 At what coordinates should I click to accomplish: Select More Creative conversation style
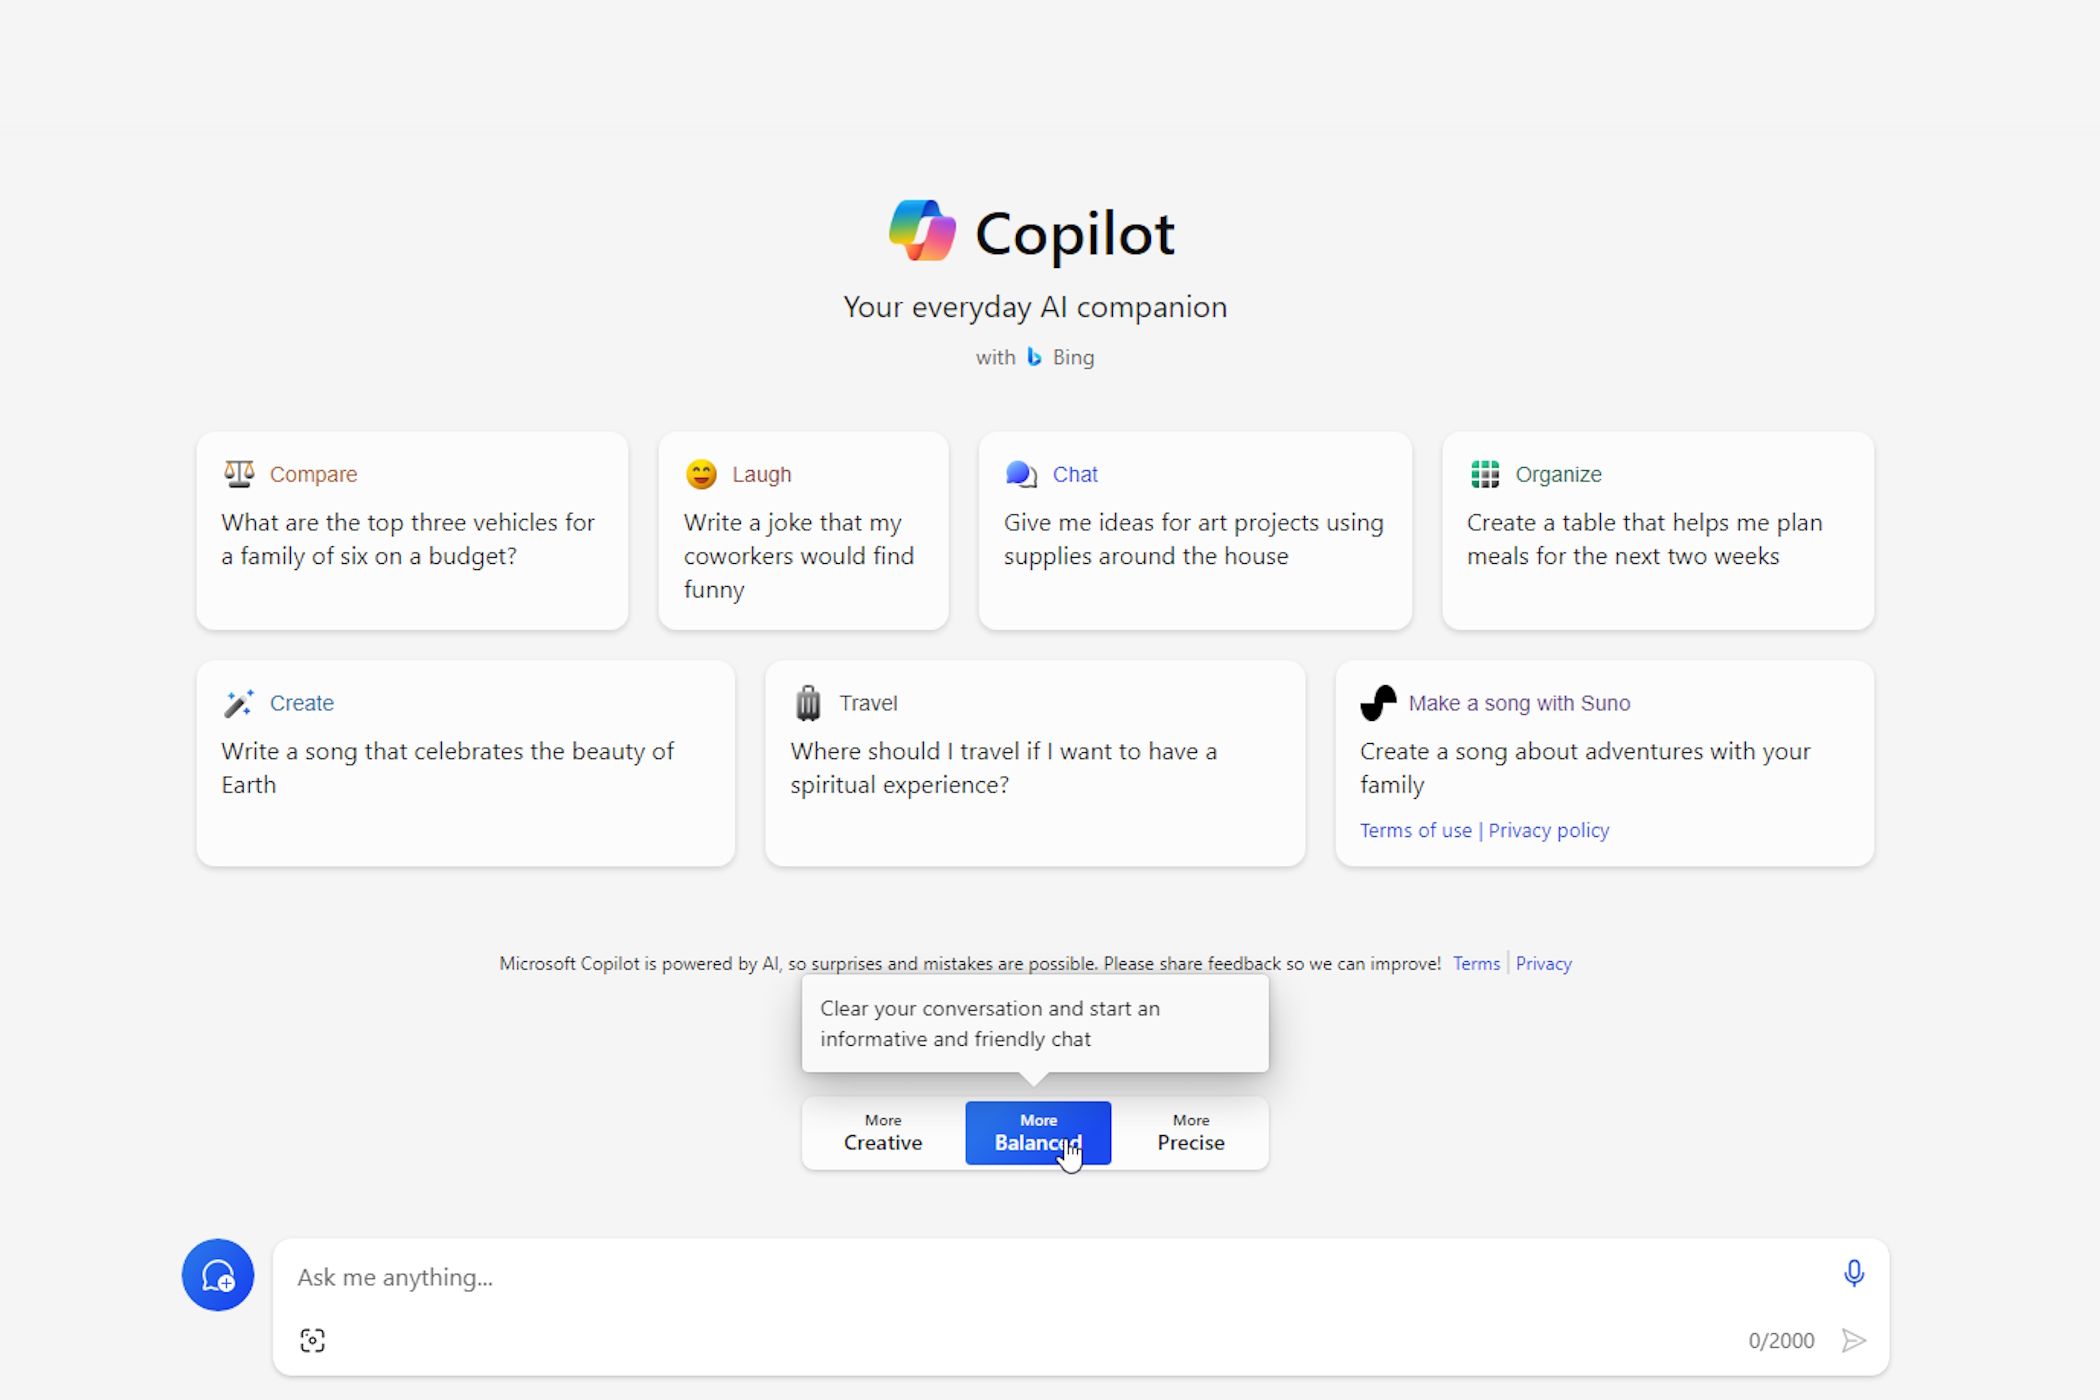(882, 1133)
